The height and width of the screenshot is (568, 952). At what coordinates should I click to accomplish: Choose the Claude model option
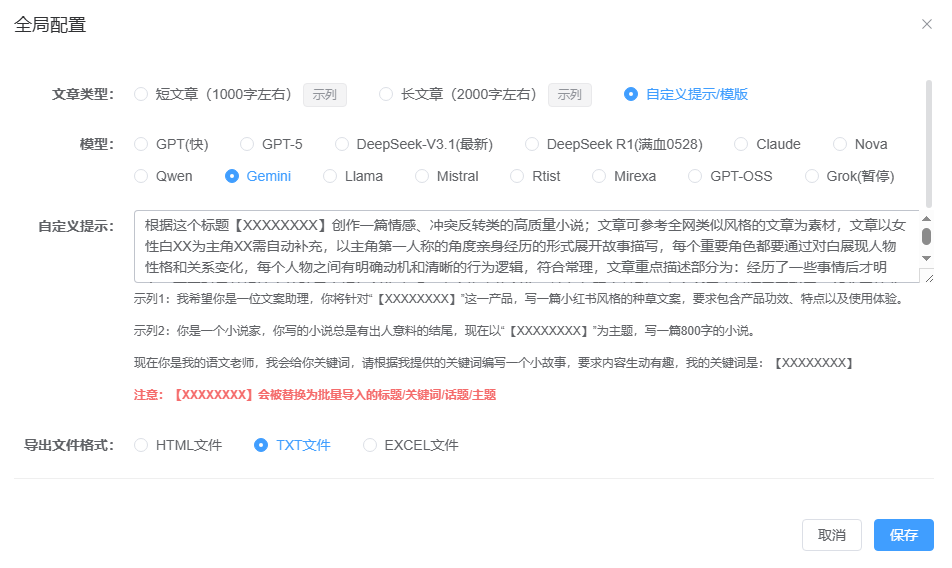741,144
